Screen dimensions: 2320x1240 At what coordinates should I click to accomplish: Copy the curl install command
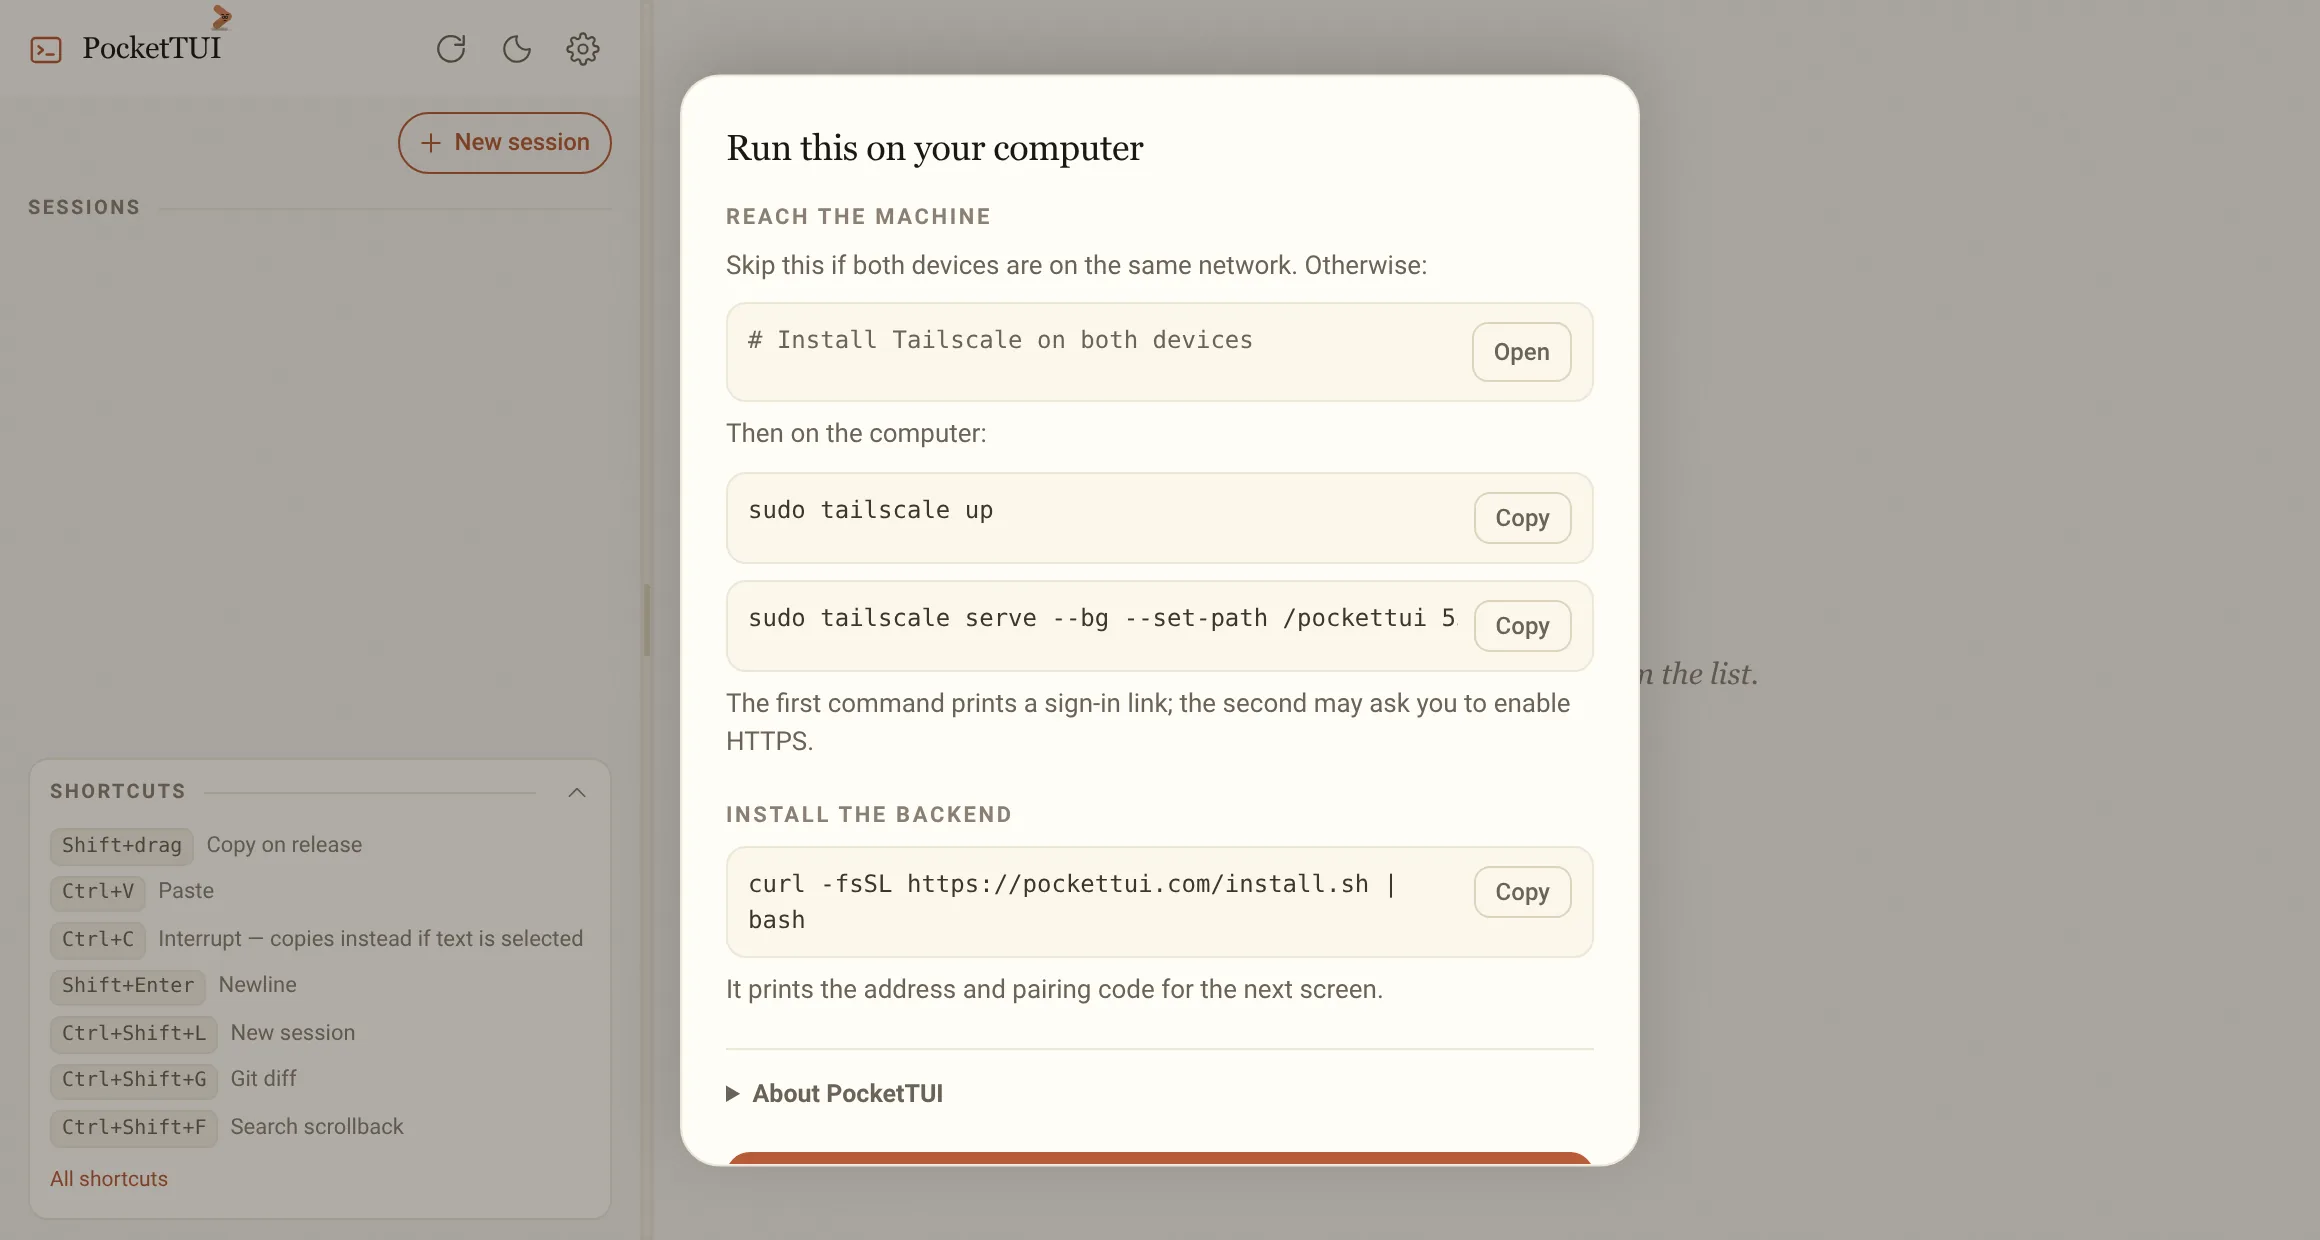1523,892
